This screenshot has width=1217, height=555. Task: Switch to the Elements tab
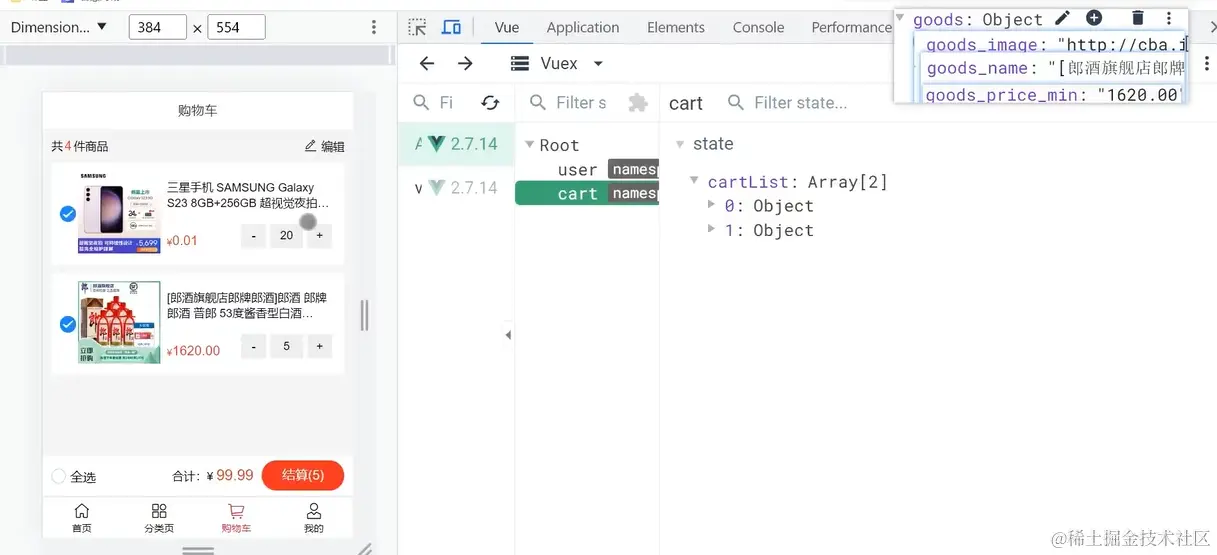click(x=676, y=27)
